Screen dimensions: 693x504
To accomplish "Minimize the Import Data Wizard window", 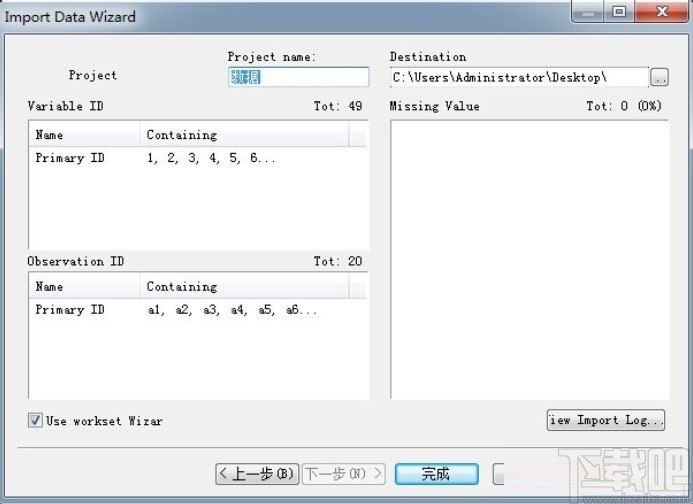I will pyautogui.click(x=588, y=11).
